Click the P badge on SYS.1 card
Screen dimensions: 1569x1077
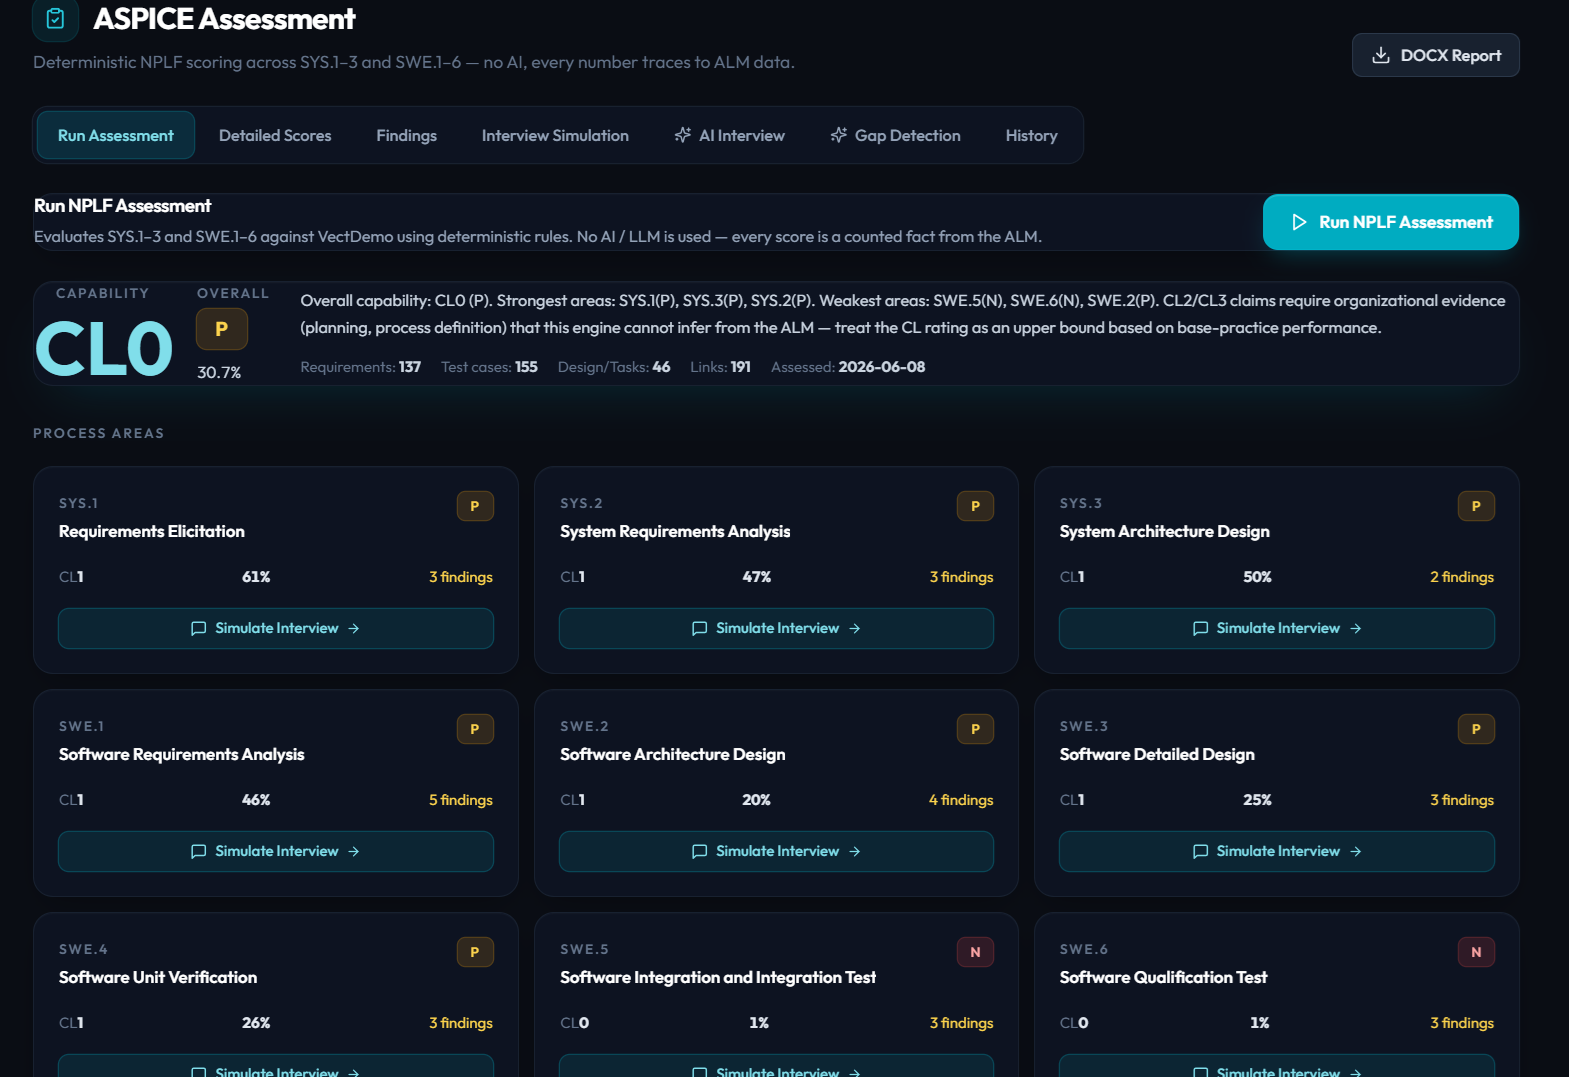point(475,506)
